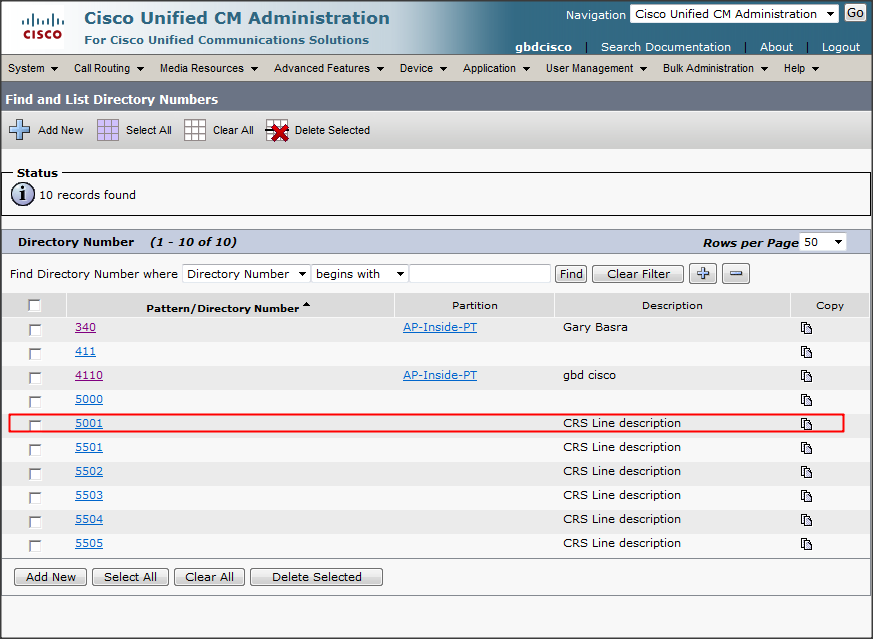Image resolution: width=873 pixels, height=639 pixels.
Task: Copy directory number 5502
Action: [806, 471]
